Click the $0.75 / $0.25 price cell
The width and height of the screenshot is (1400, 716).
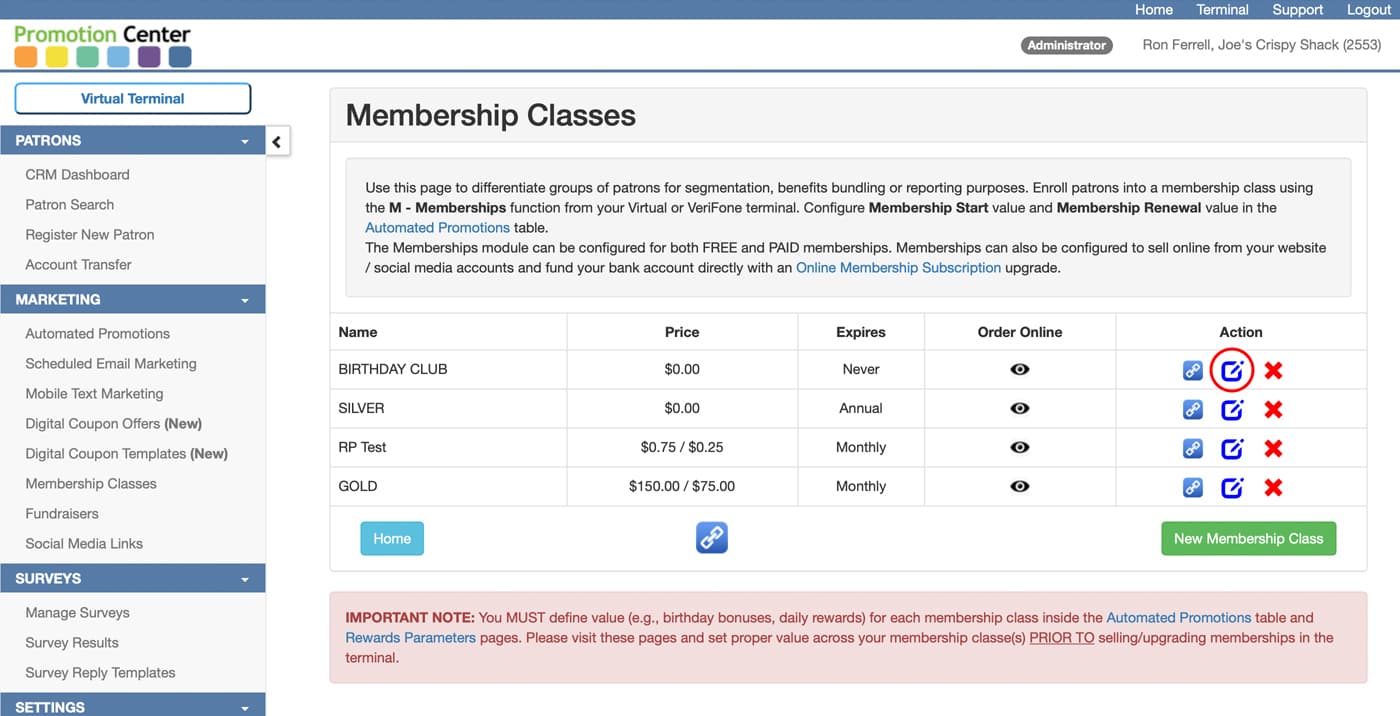pyautogui.click(x=682, y=447)
